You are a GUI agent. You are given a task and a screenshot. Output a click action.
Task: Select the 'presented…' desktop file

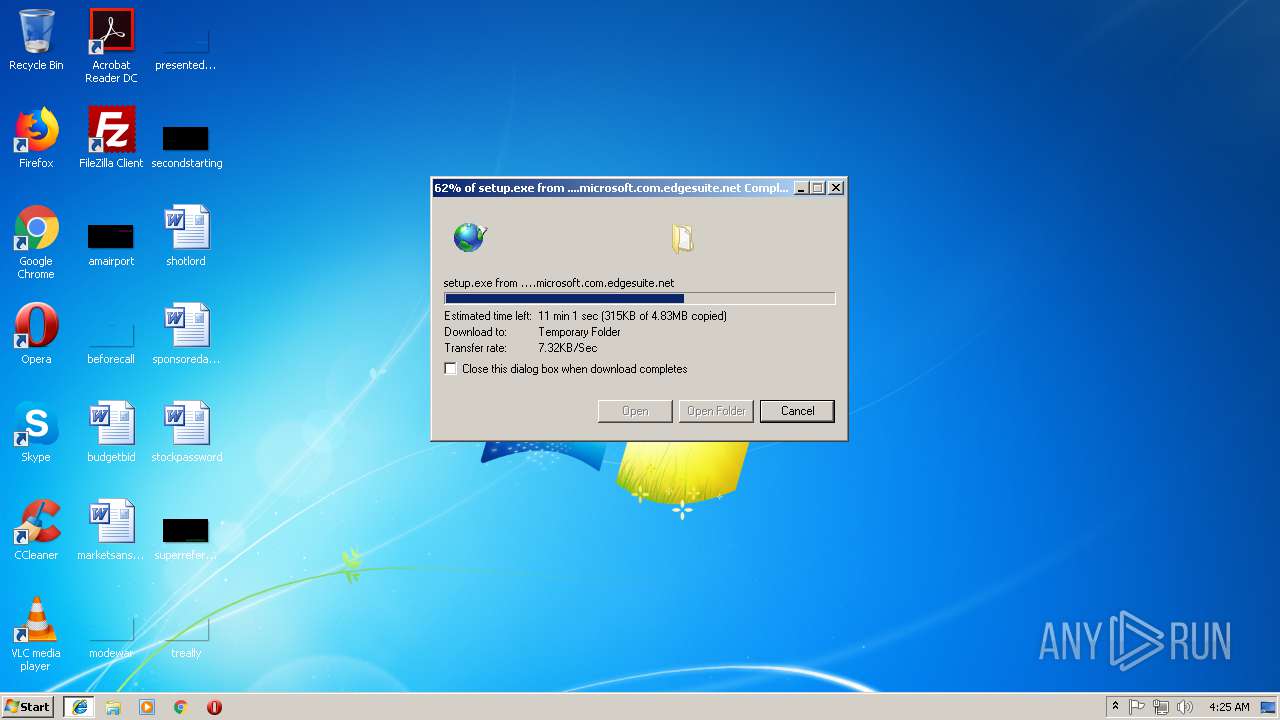click(x=186, y=40)
